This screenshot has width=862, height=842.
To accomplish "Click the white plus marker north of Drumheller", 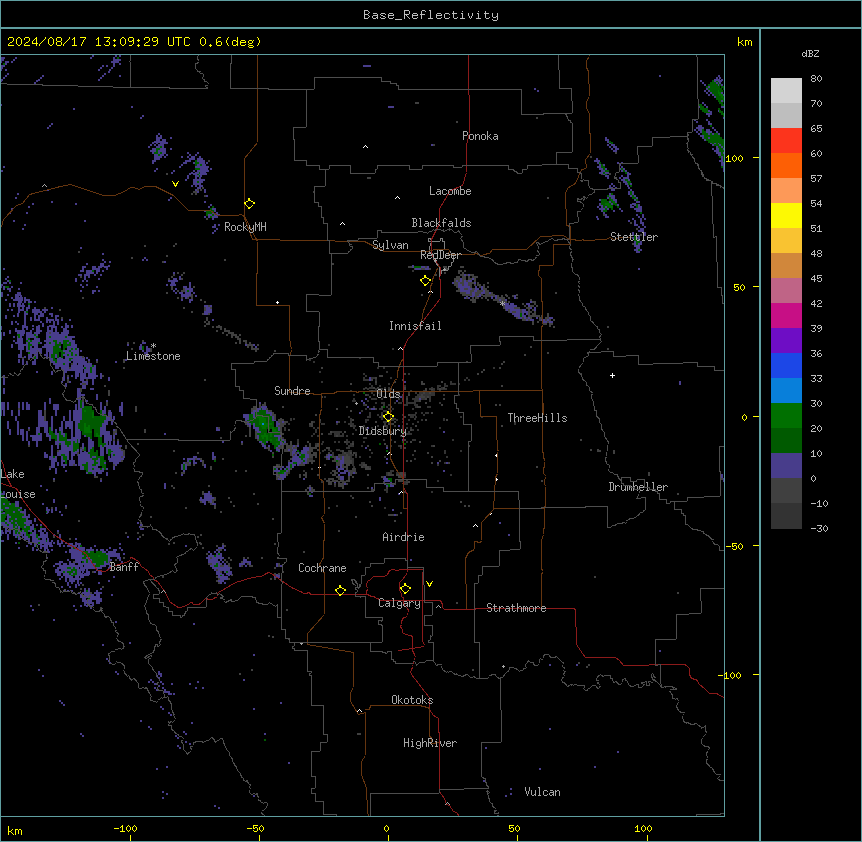I will click(612, 375).
